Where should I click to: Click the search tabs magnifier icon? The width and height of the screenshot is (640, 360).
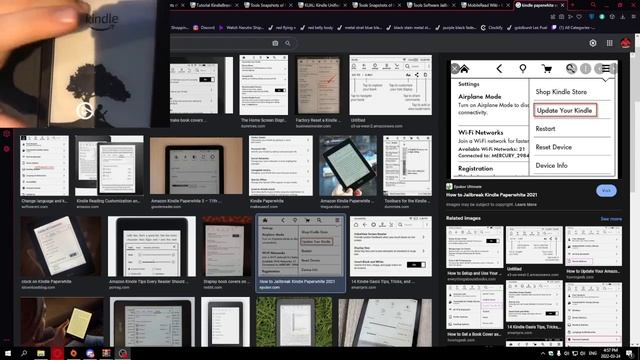(593, 5)
